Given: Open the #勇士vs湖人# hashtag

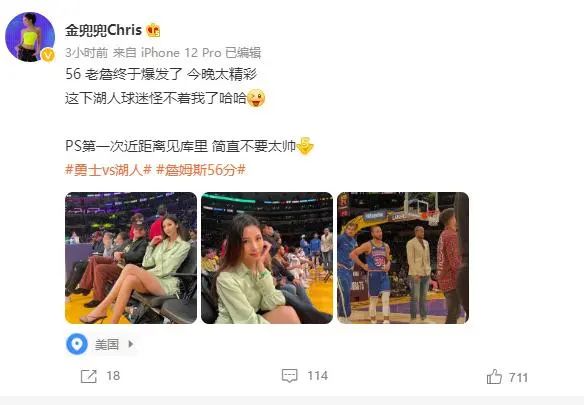Looking at the screenshot, I should 108,170.
